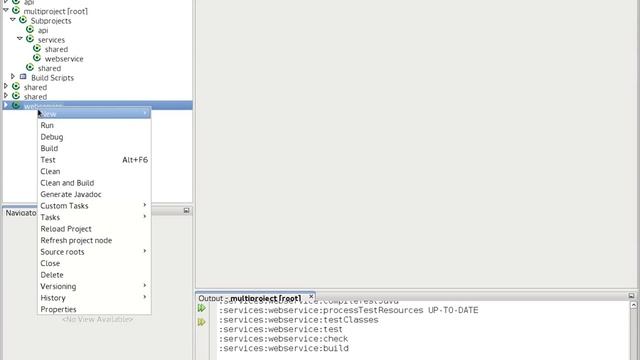Click the api subproject icon
The width and height of the screenshot is (640, 360).
[x=30, y=29]
